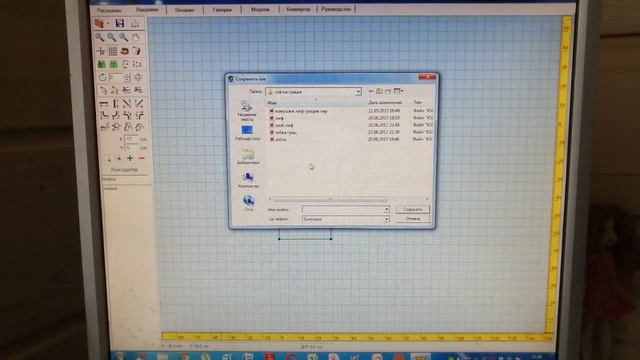
Task: Expand the Папка folder location dropdown
Action: click(x=358, y=92)
